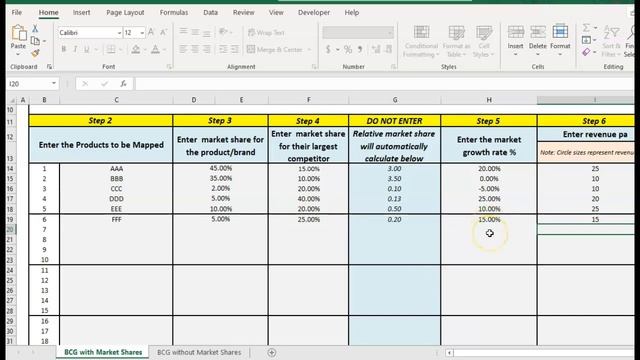
Task: Click the Cut scissors icon
Action: click(x=35, y=29)
